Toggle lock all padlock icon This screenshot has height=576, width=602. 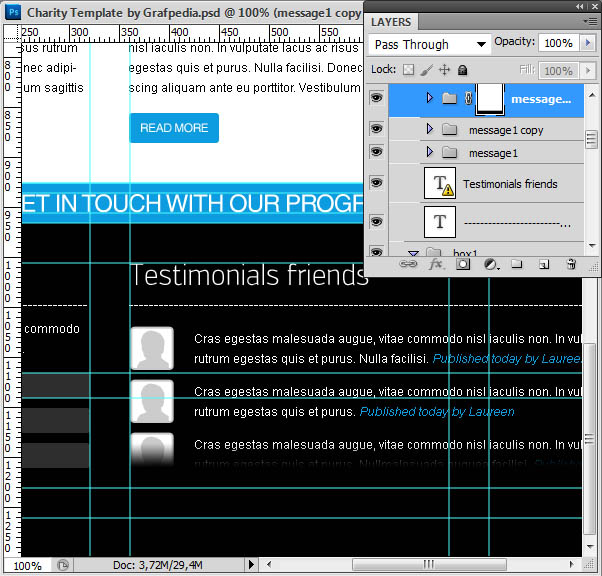pyautogui.click(x=463, y=70)
